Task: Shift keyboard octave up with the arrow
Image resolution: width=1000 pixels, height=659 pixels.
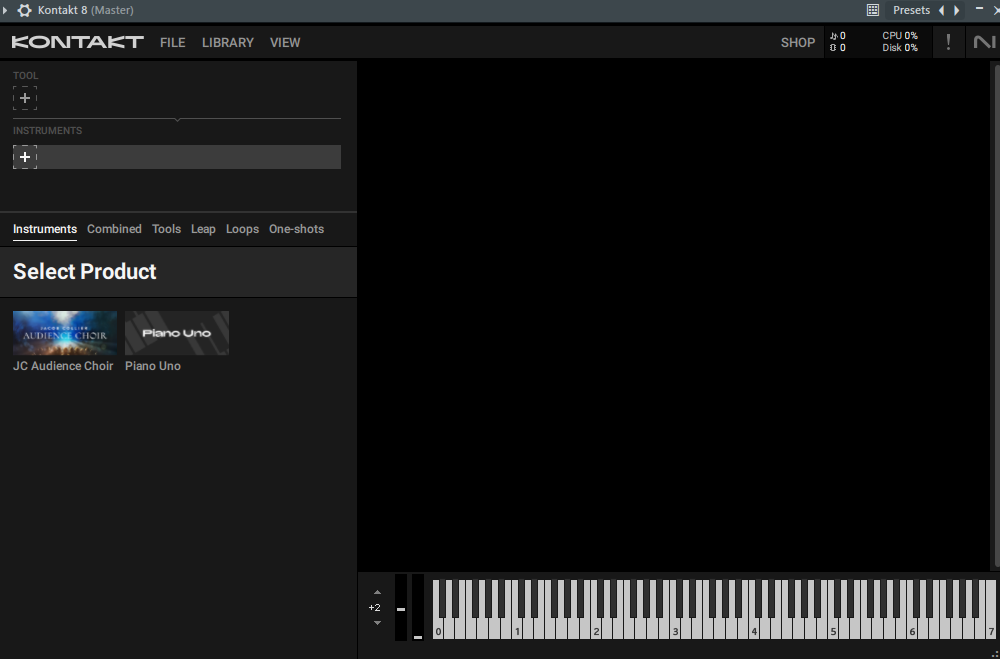Action: coord(377,593)
